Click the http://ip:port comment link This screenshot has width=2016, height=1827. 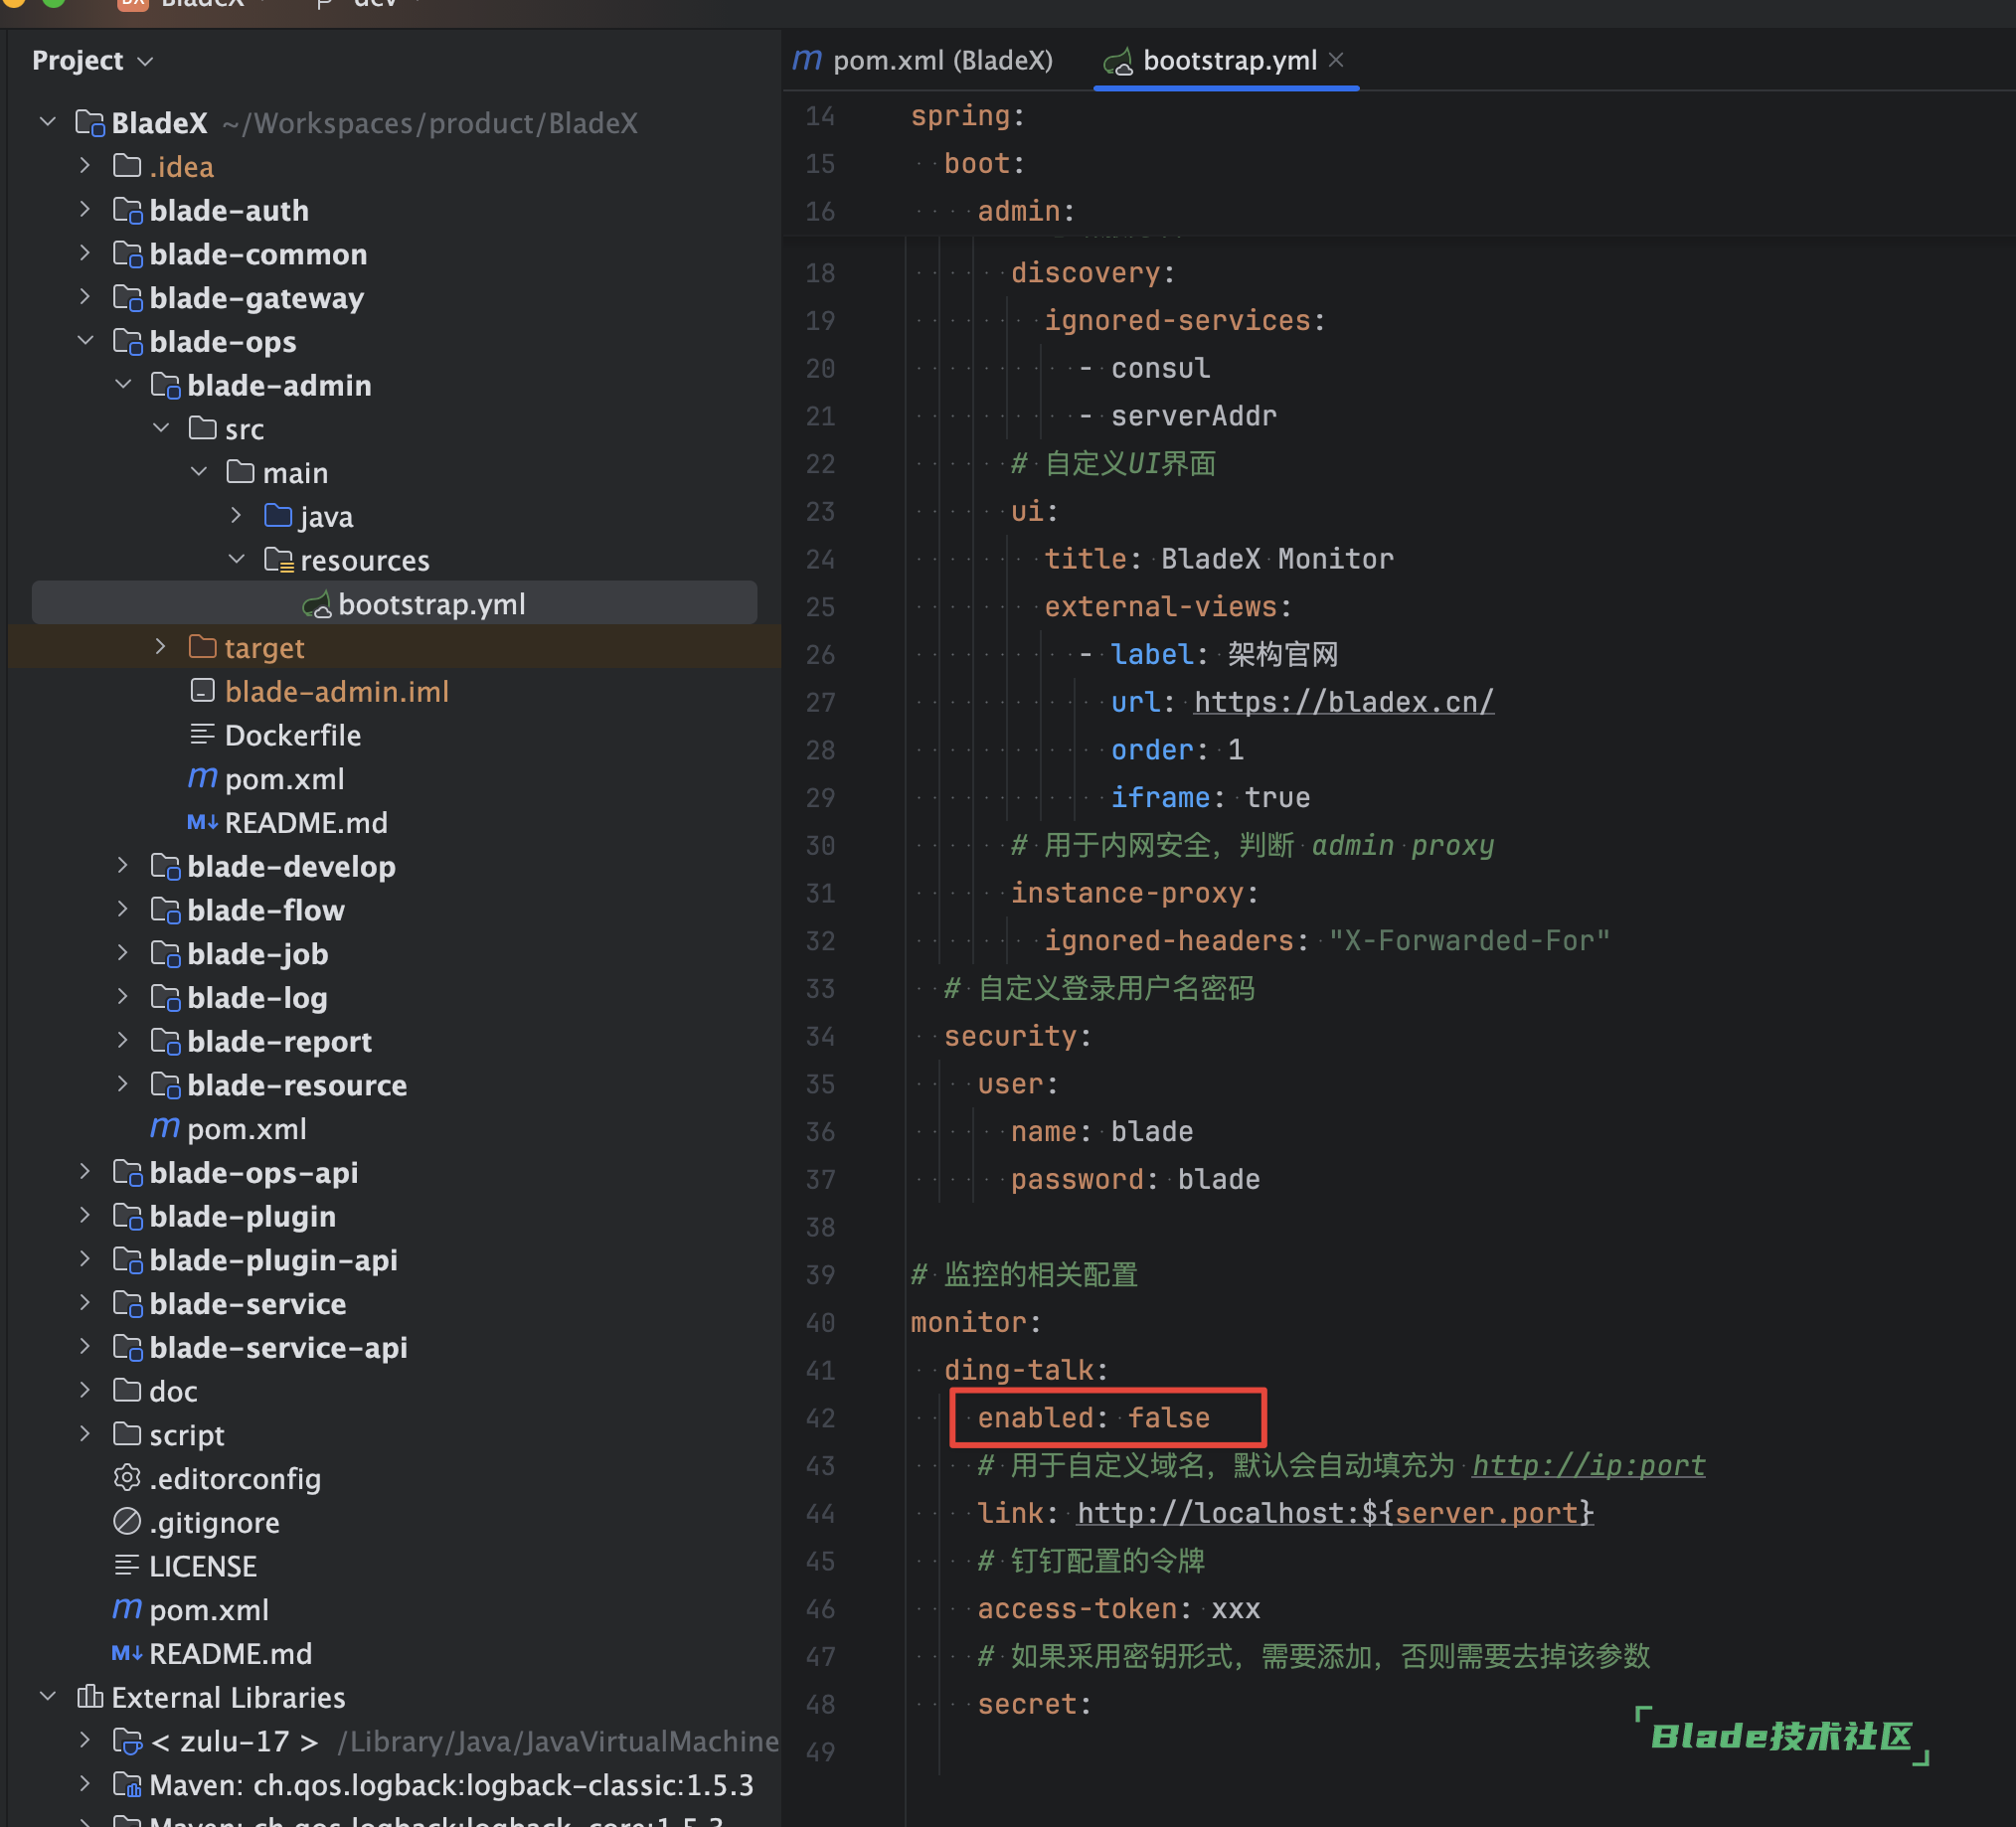[1589, 1465]
